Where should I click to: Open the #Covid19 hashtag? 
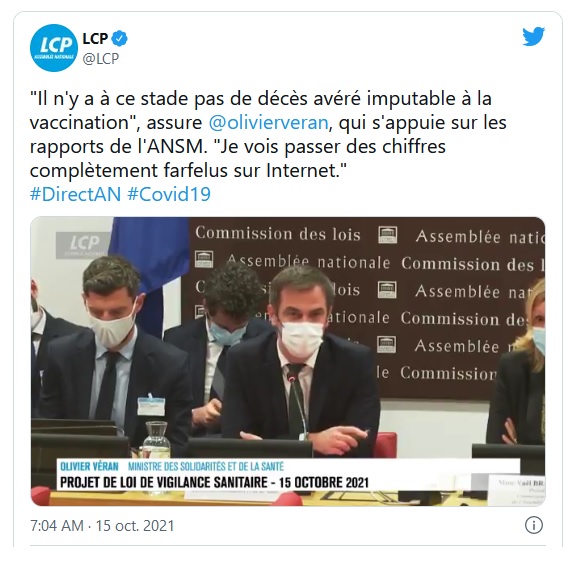[x=169, y=194]
